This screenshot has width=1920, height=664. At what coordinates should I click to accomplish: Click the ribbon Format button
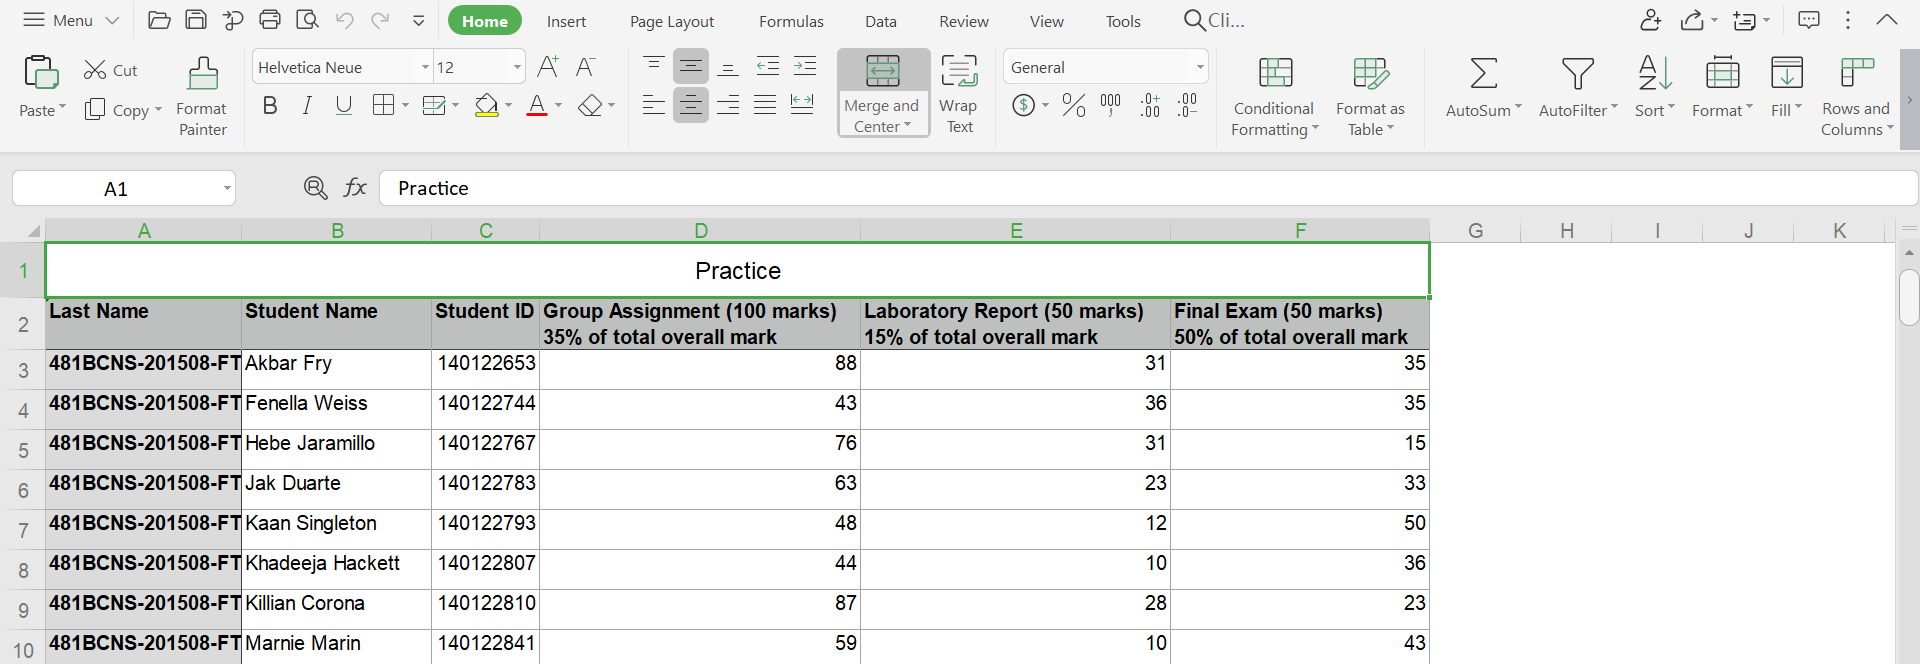[x=1722, y=87]
